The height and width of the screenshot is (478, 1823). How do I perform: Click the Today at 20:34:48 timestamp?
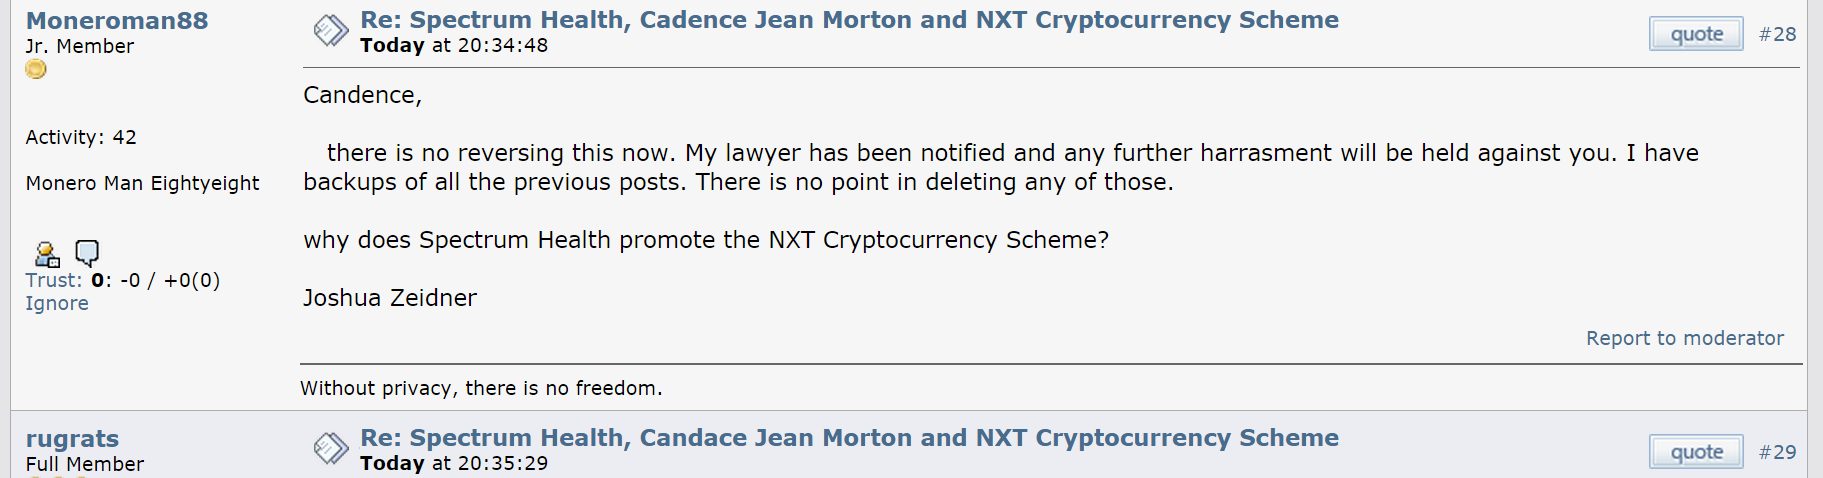click(454, 45)
